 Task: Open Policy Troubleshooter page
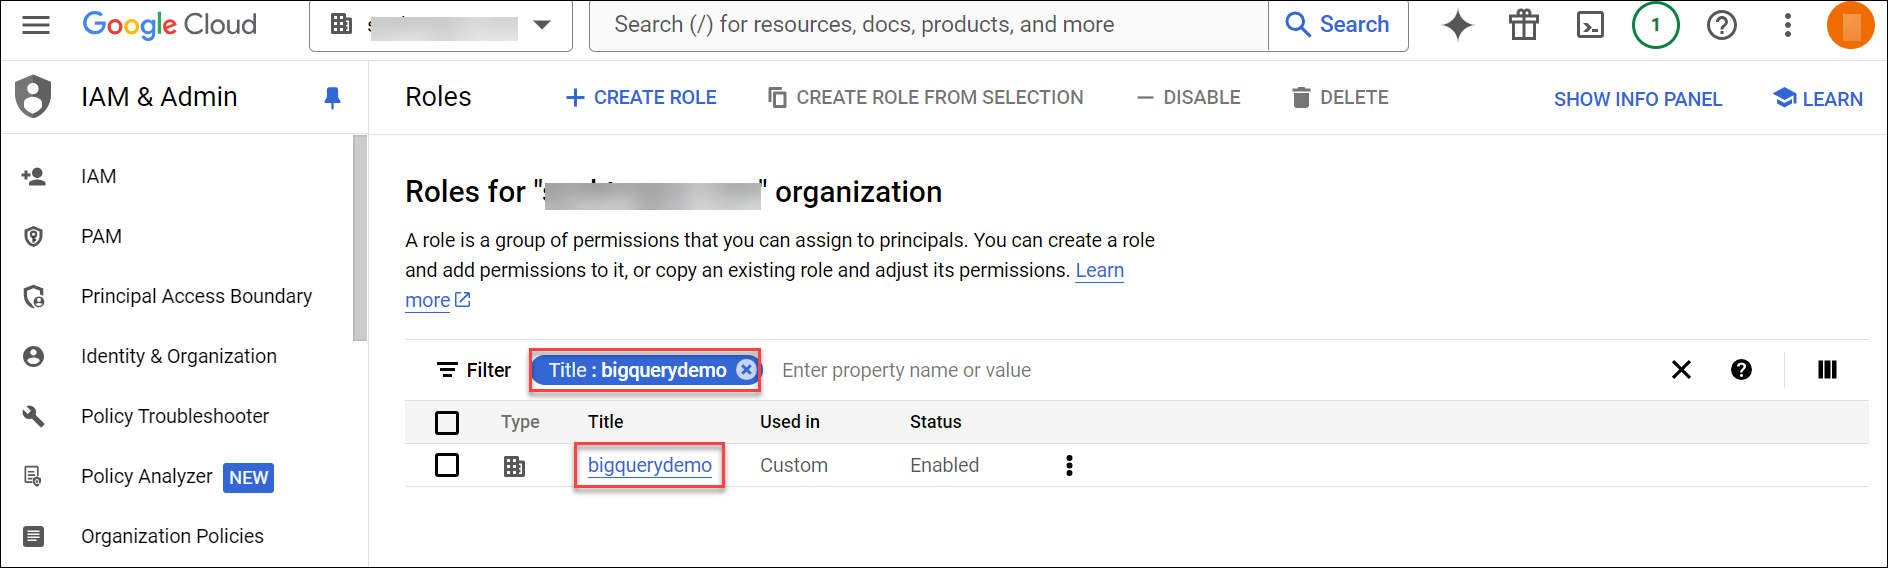(175, 417)
